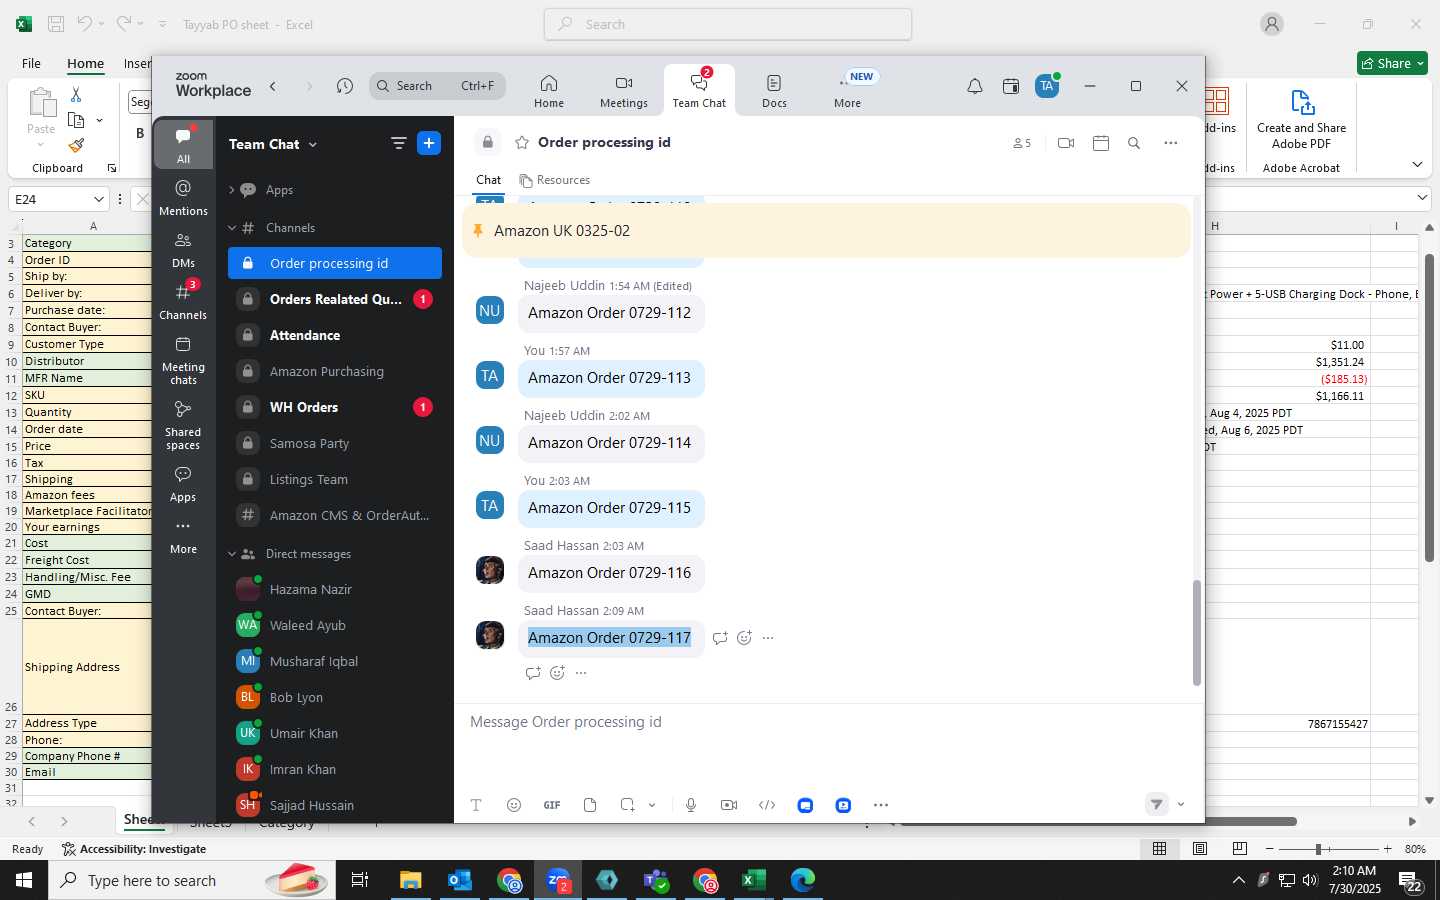Open text formatting in message composer
This screenshot has width=1440, height=900.
click(476, 805)
